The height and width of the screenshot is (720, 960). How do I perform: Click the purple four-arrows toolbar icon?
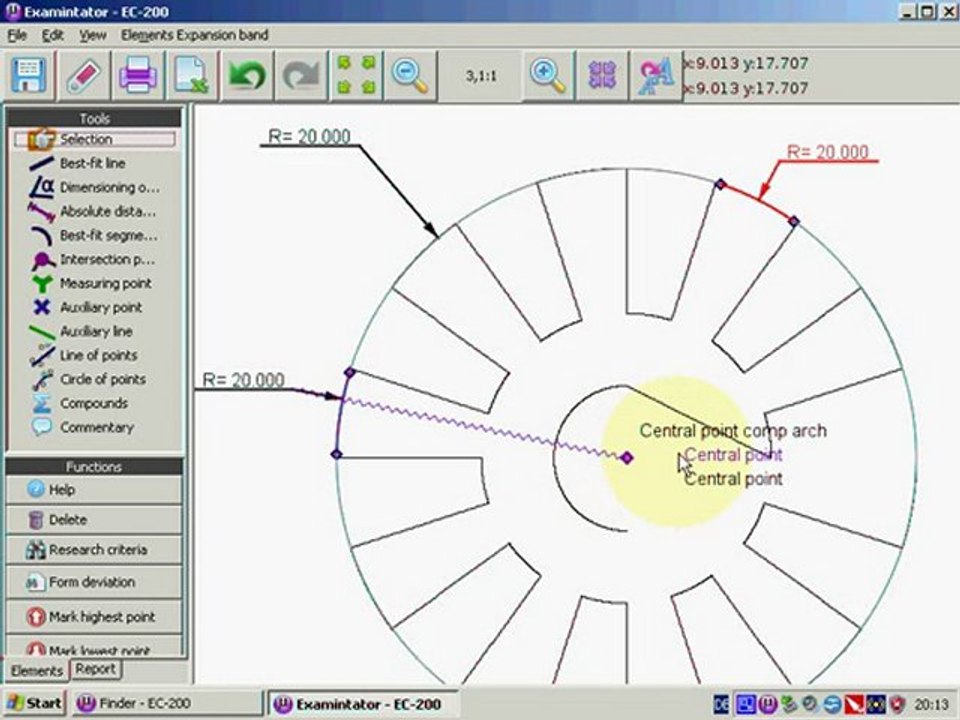(x=602, y=76)
